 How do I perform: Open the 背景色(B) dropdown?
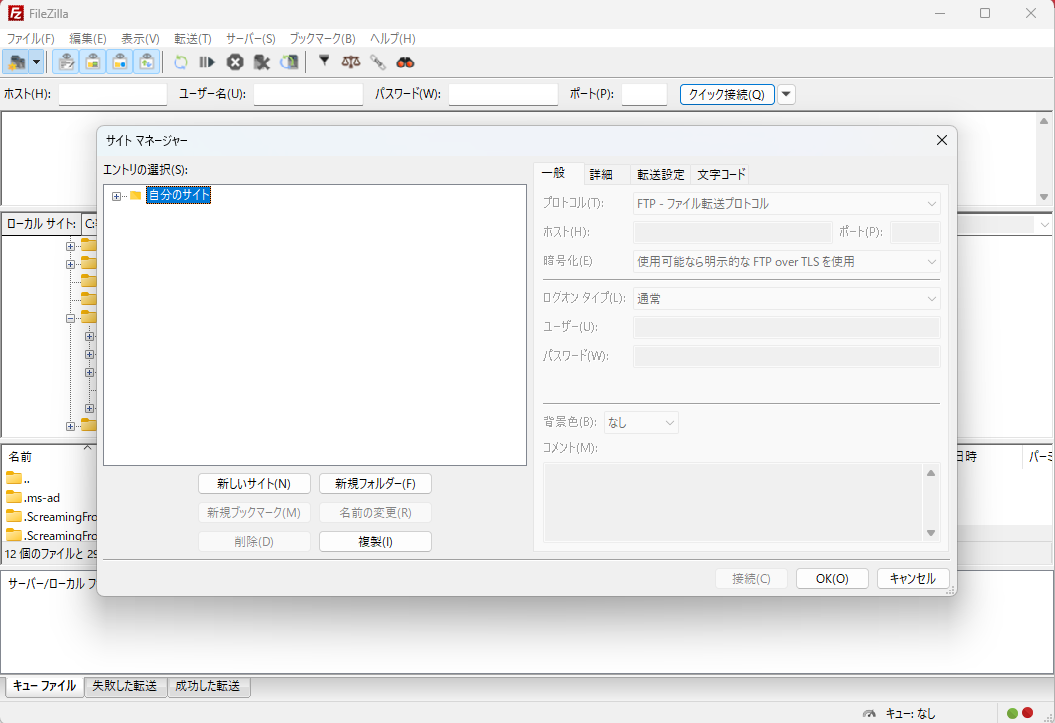641,422
